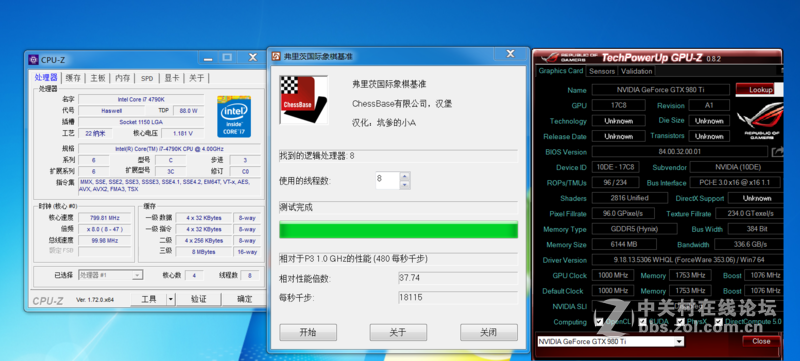Switch to the 关于 tab in CPU-Z
Image resolution: width=800 pixels, height=361 pixels.
pos(196,78)
